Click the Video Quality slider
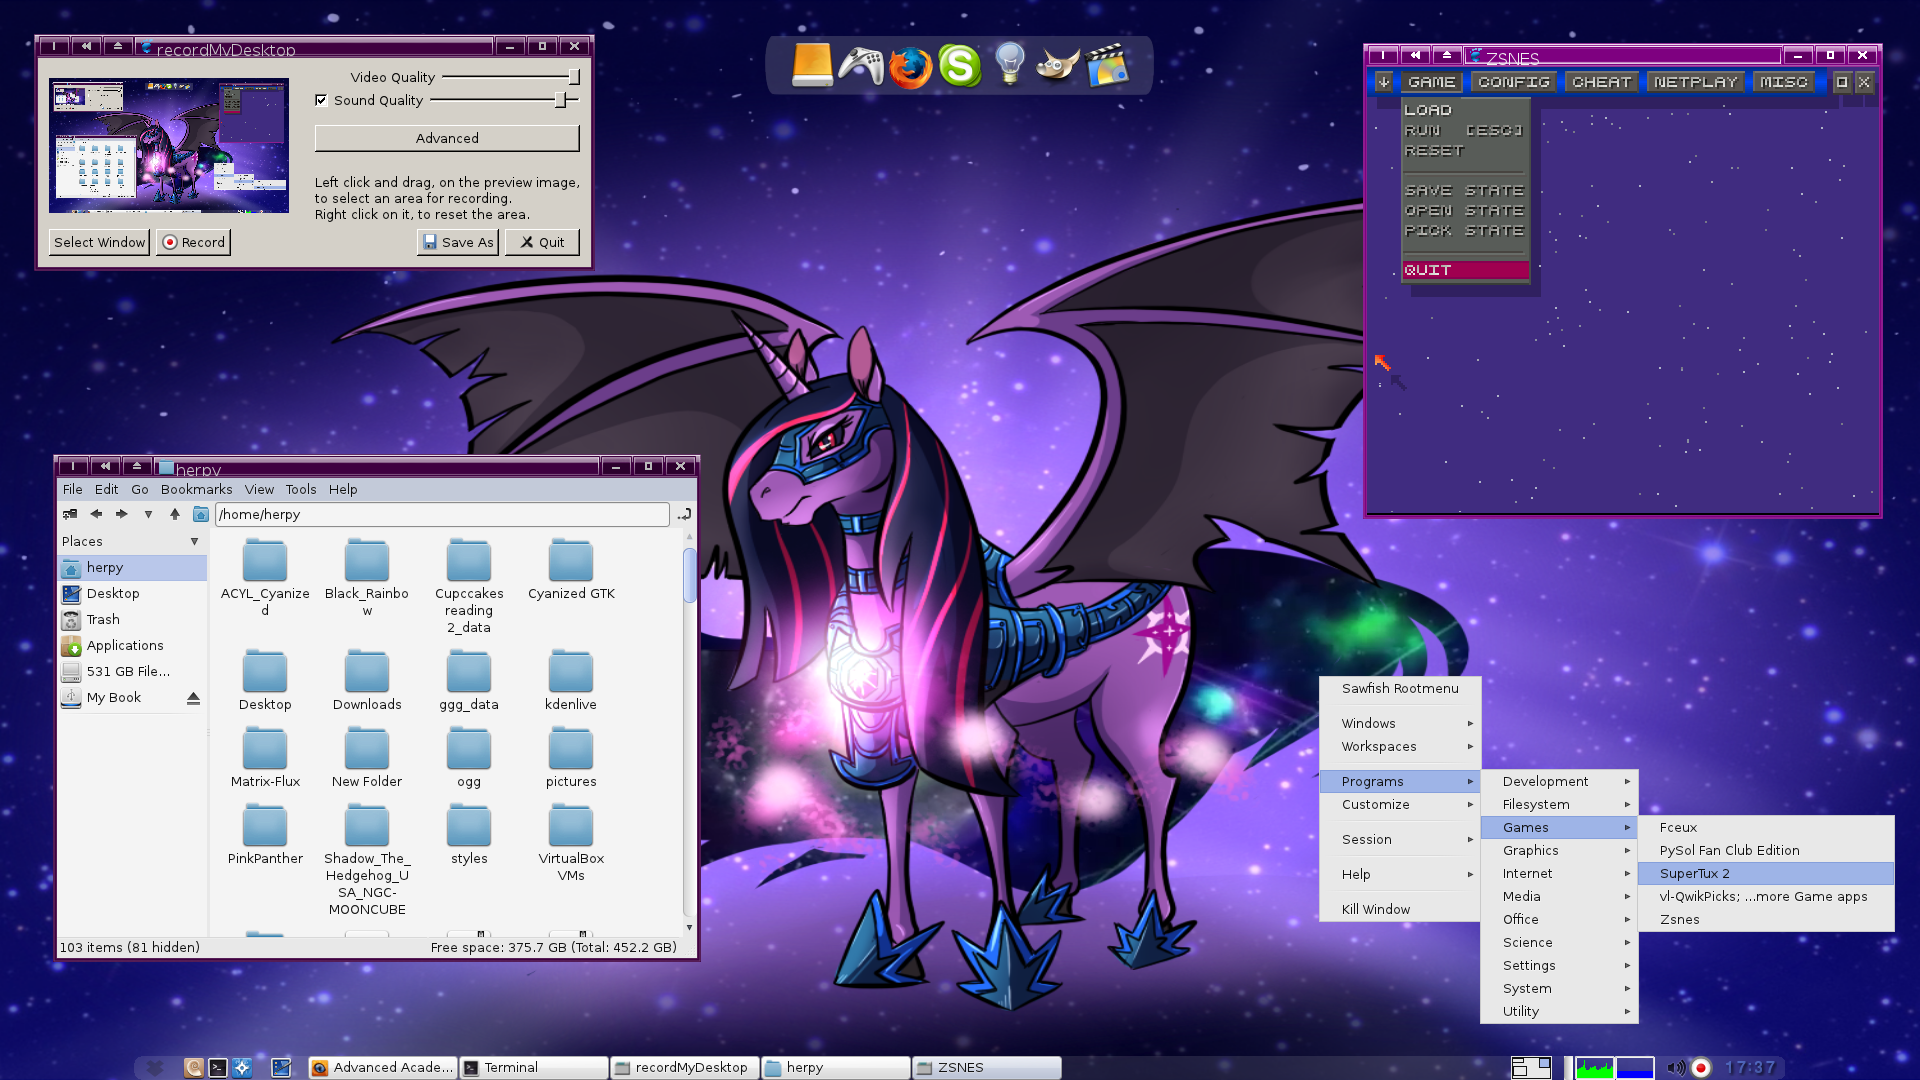This screenshot has height=1080, width=1920. [x=573, y=77]
